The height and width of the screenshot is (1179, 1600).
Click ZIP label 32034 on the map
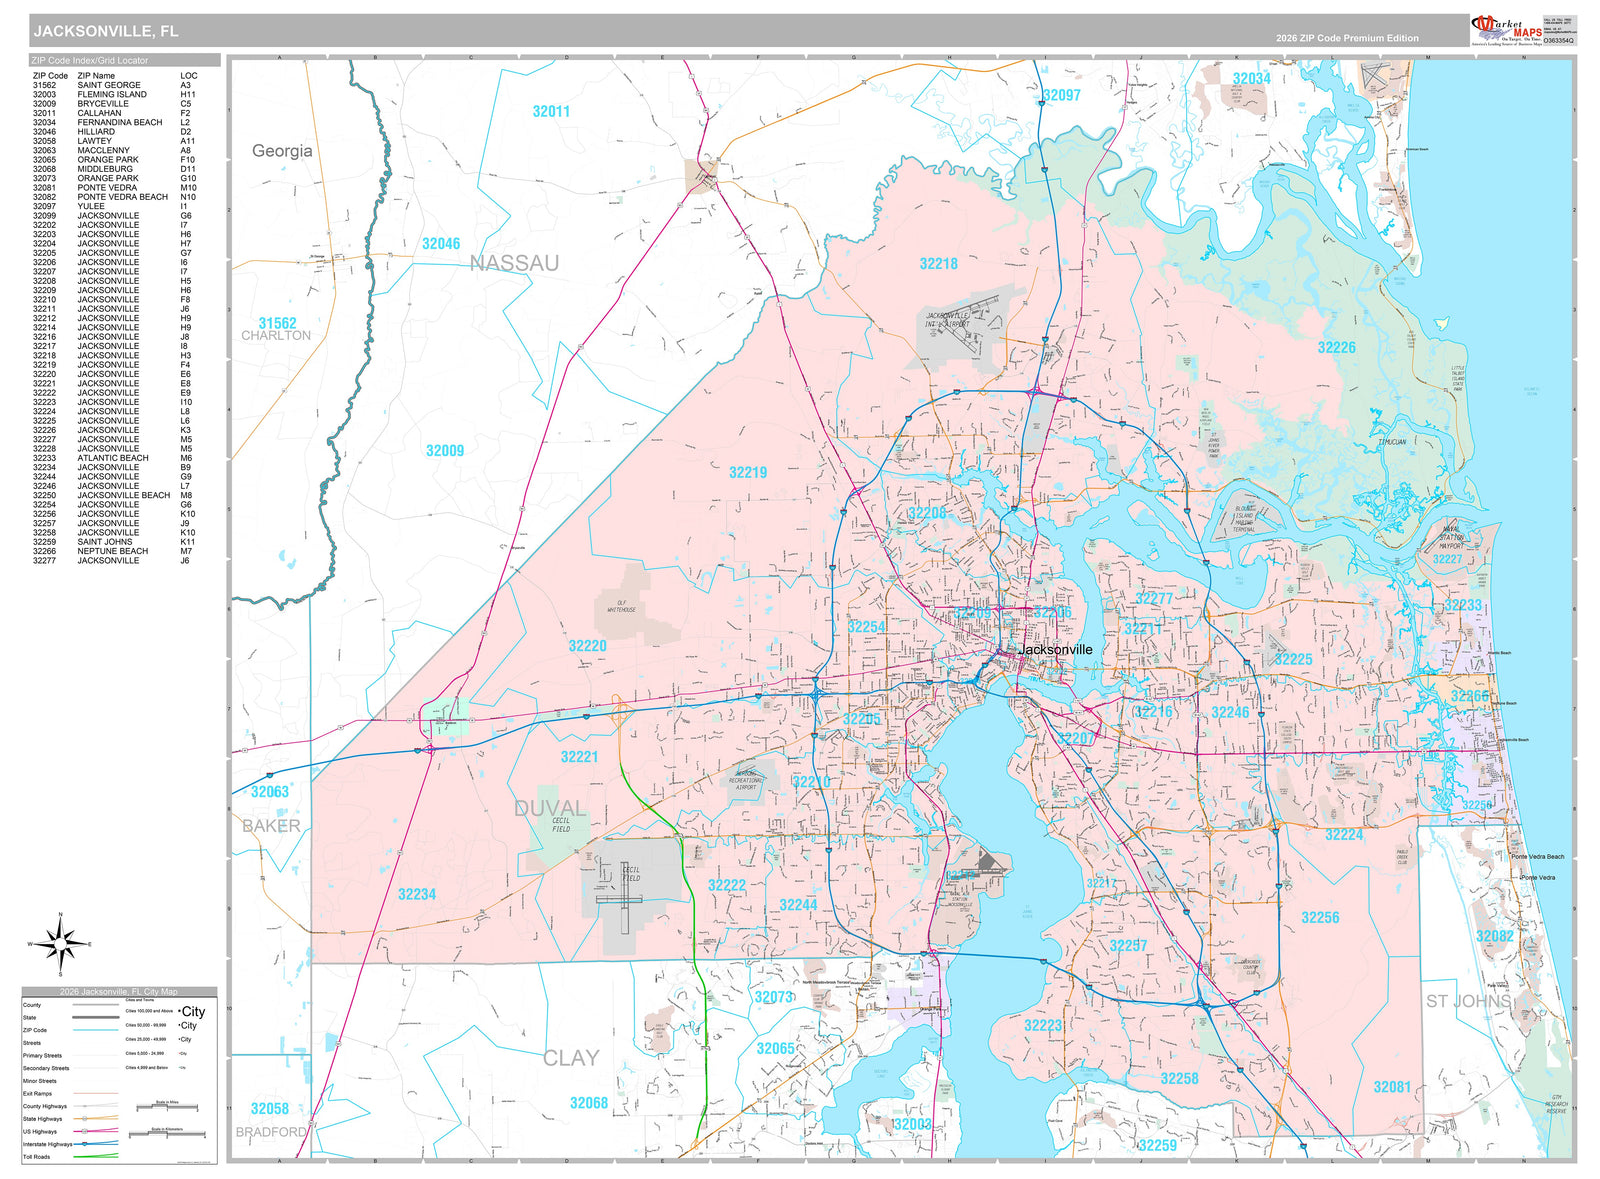click(1251, 79)
